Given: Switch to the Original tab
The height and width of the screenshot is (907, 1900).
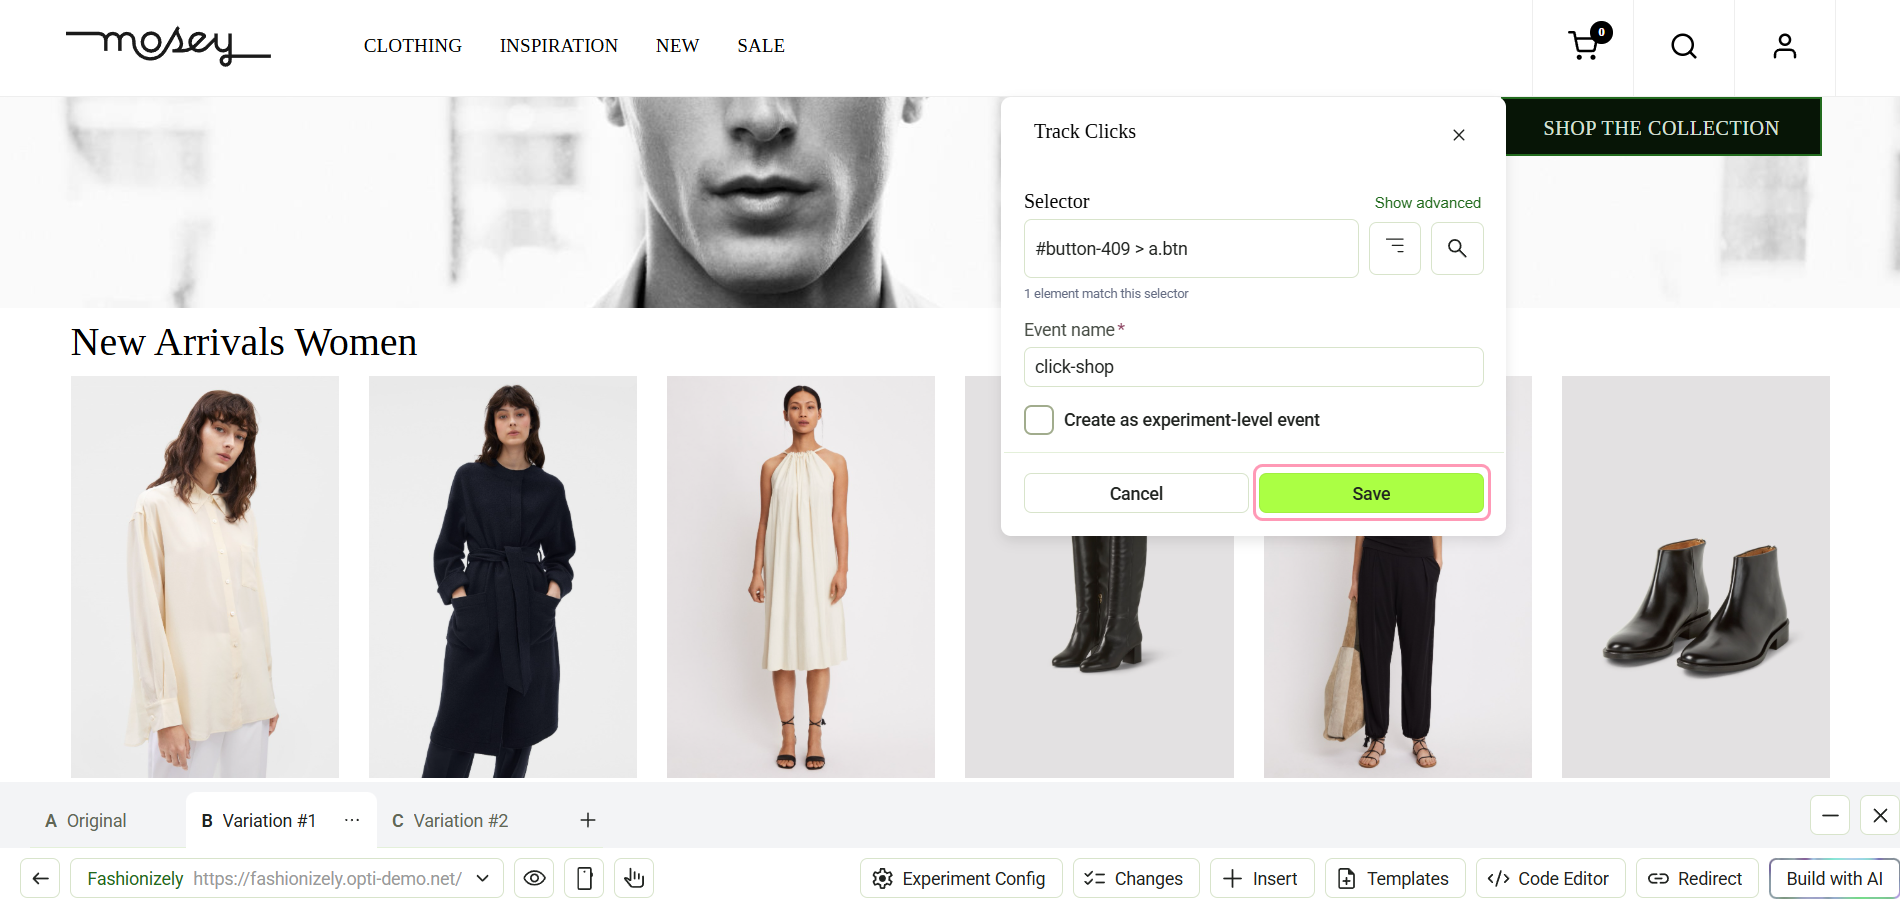Looking at the screenshot, I should coord(86,820).
